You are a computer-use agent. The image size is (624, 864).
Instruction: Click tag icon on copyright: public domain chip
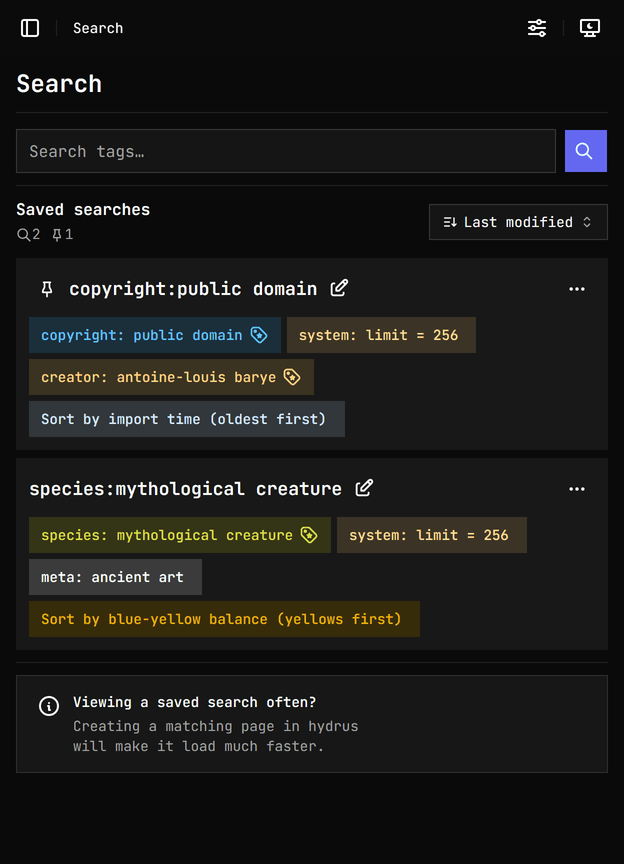259,334
